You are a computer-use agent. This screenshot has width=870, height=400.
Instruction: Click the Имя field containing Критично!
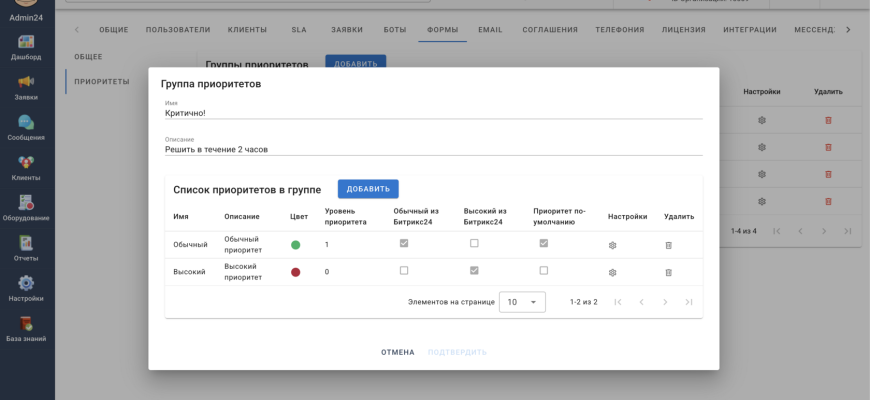point(433,113)
